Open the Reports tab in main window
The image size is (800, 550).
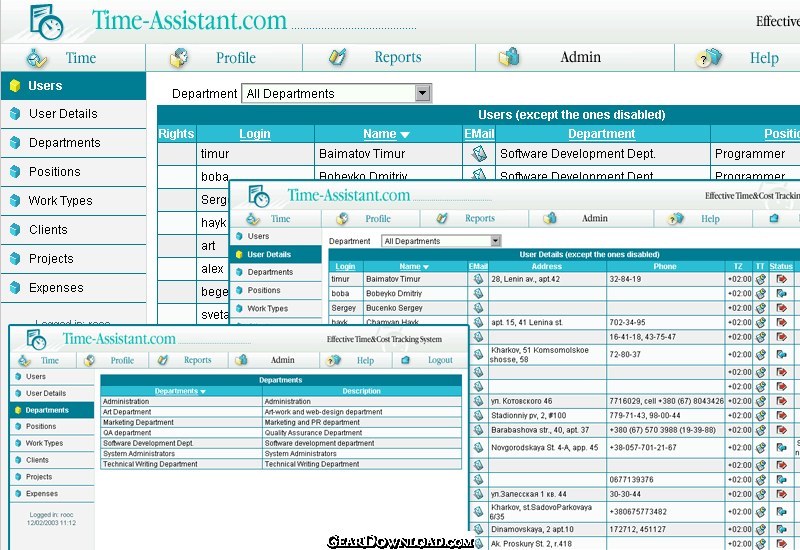(397, 57)
